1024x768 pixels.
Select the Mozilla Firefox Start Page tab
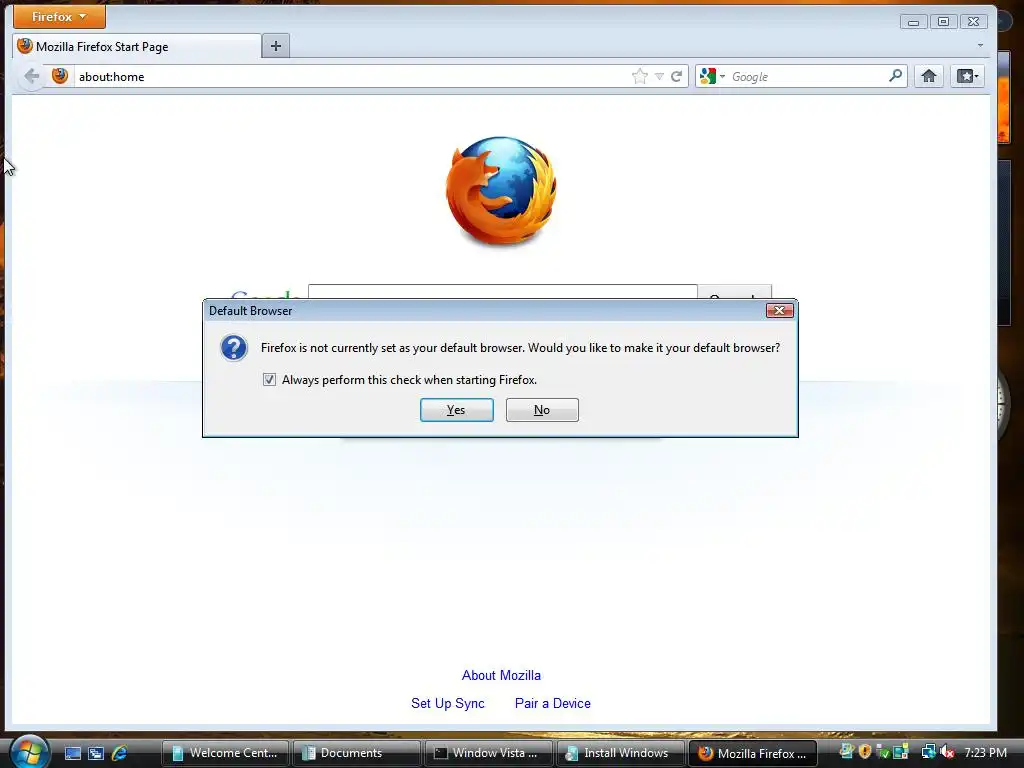[x=136, y=46]
